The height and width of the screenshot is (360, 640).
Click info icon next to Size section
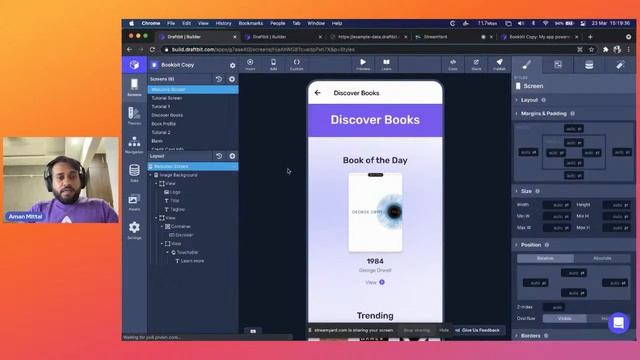[x=538, y=191]
